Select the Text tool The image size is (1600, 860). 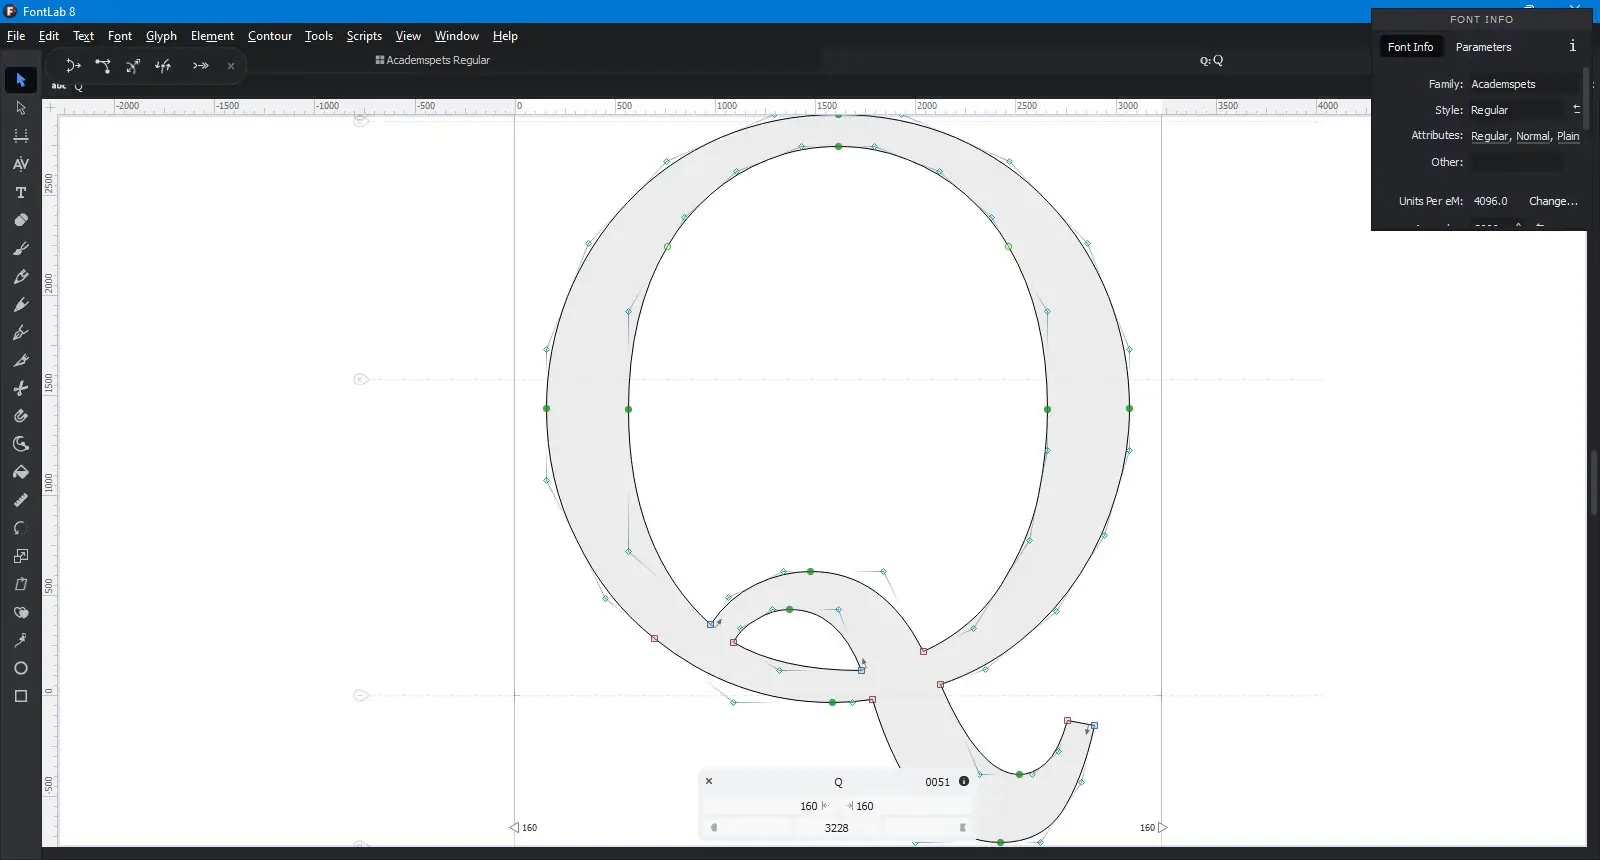click(x=21, y=192)
